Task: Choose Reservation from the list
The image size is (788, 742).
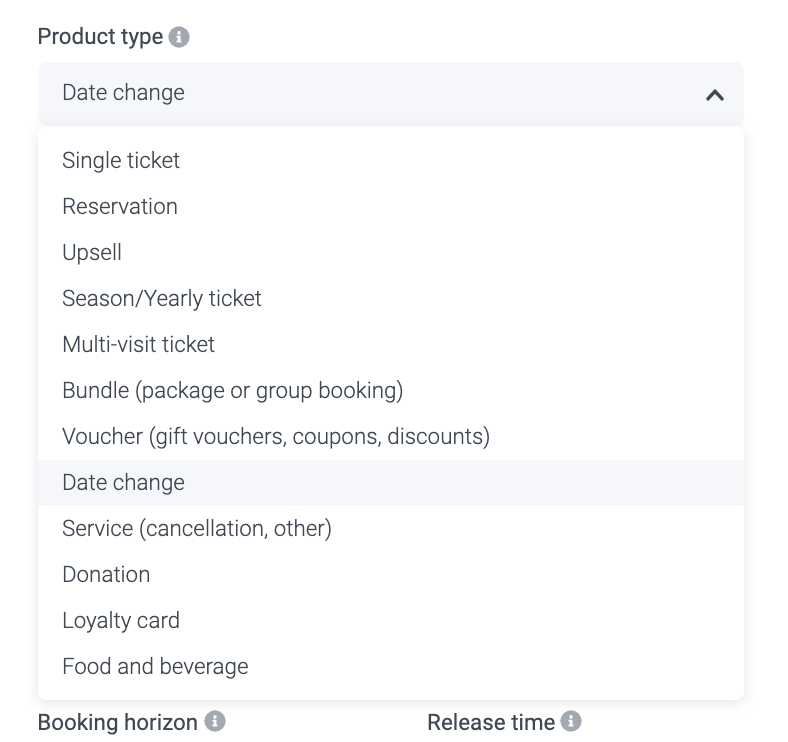Action: point(120,206)
